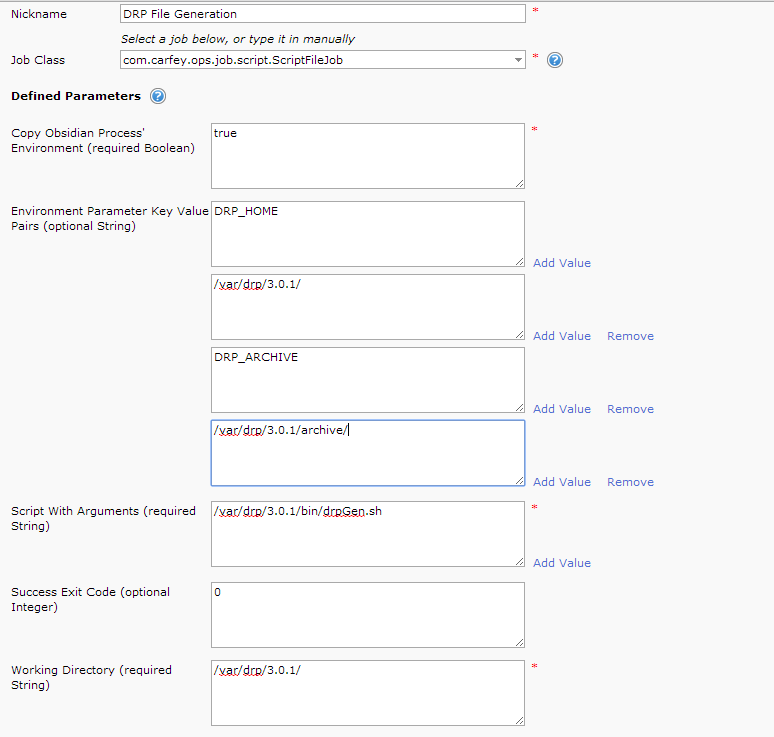Select the DRP_ARCHIVE key text area
Viewport: 774px width, 737px height.
[367, 379]
